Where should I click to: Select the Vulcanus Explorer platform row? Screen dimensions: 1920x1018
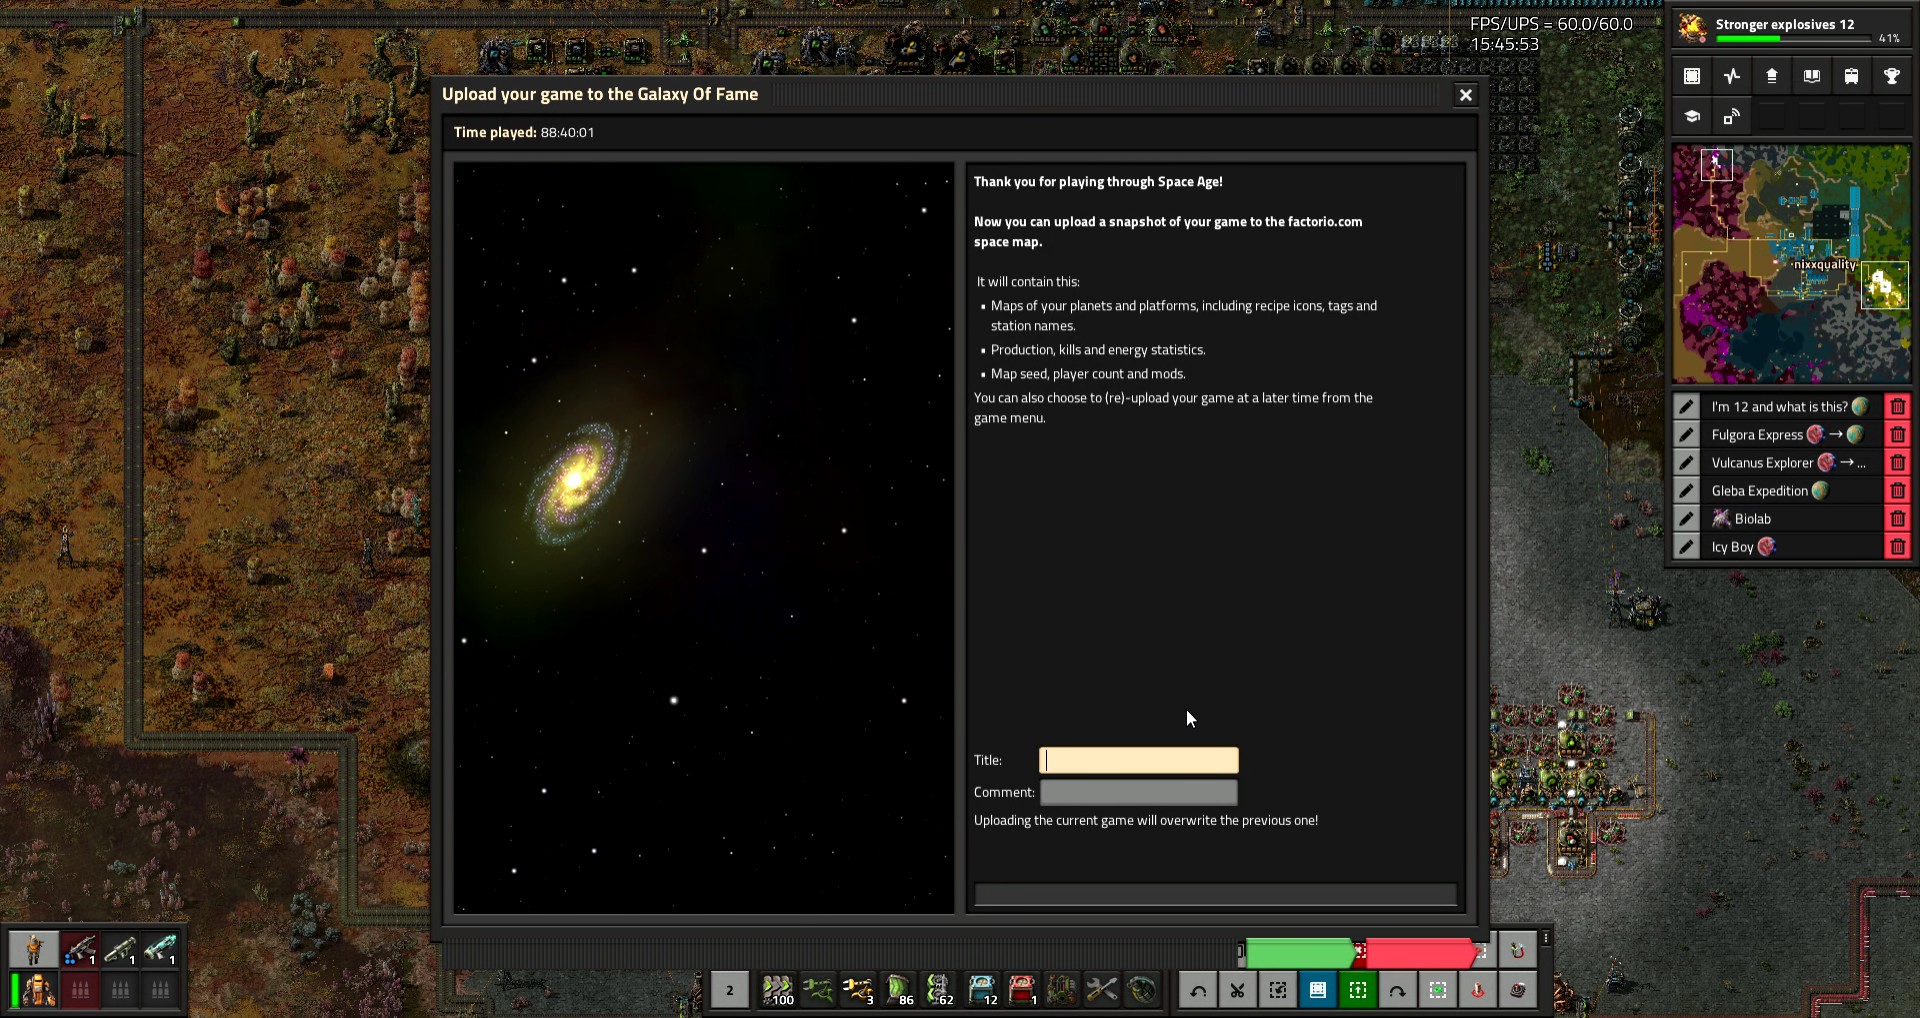pyautogui.click(x=1791, y=463)
